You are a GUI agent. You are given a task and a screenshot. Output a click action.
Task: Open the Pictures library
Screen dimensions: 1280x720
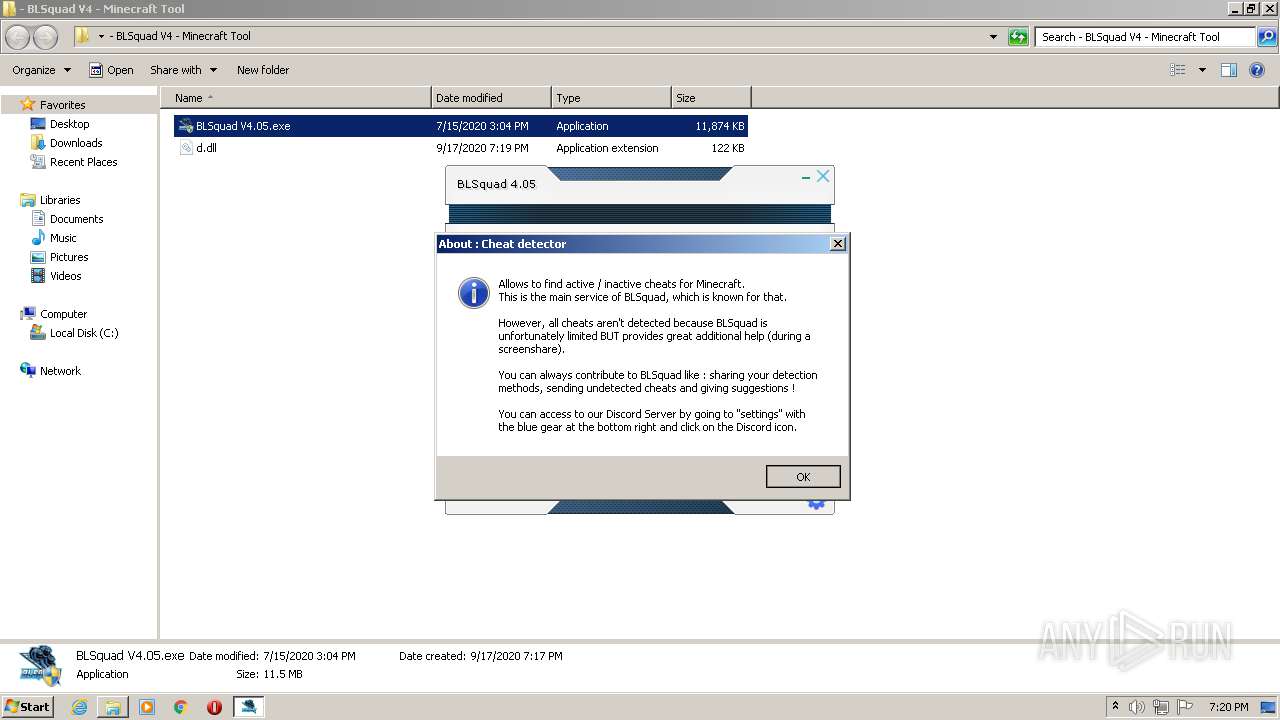pyautogui.click(x=69, y=257)
